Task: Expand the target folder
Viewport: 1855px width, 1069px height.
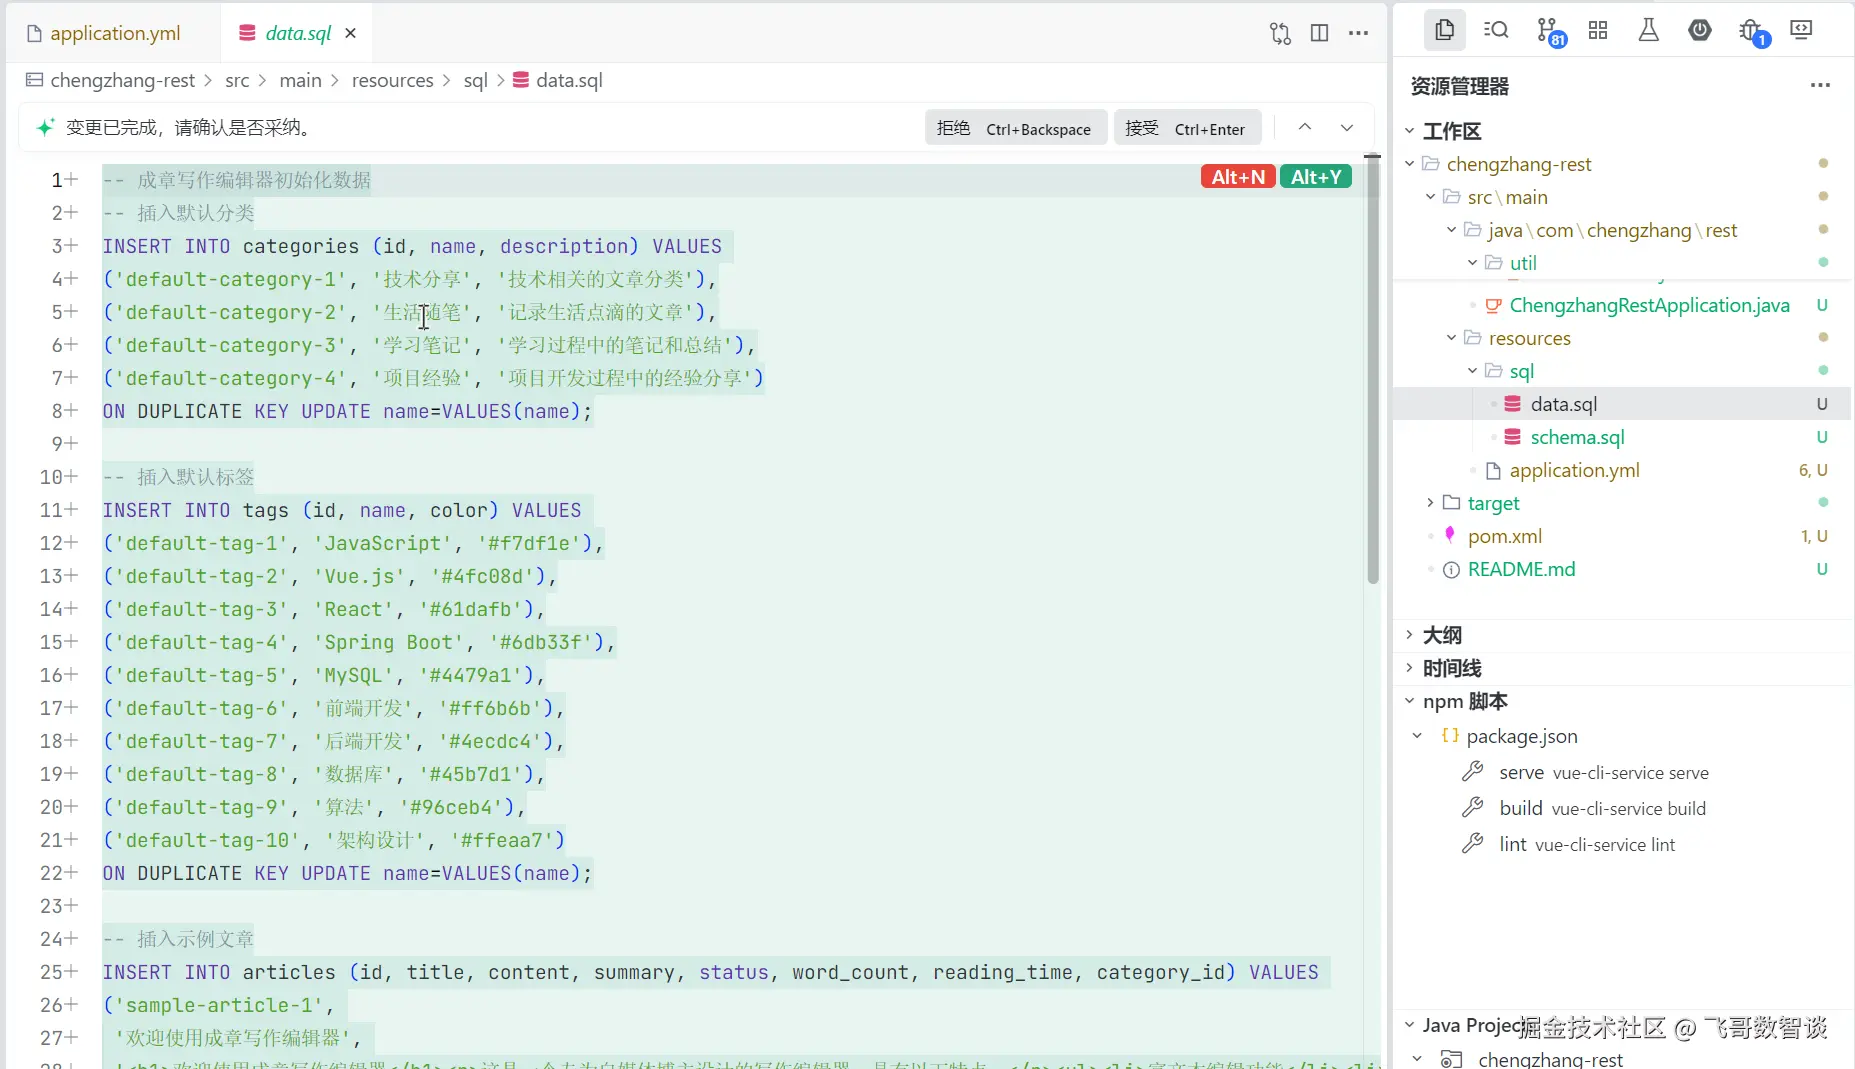Action: coord(1431,503)
